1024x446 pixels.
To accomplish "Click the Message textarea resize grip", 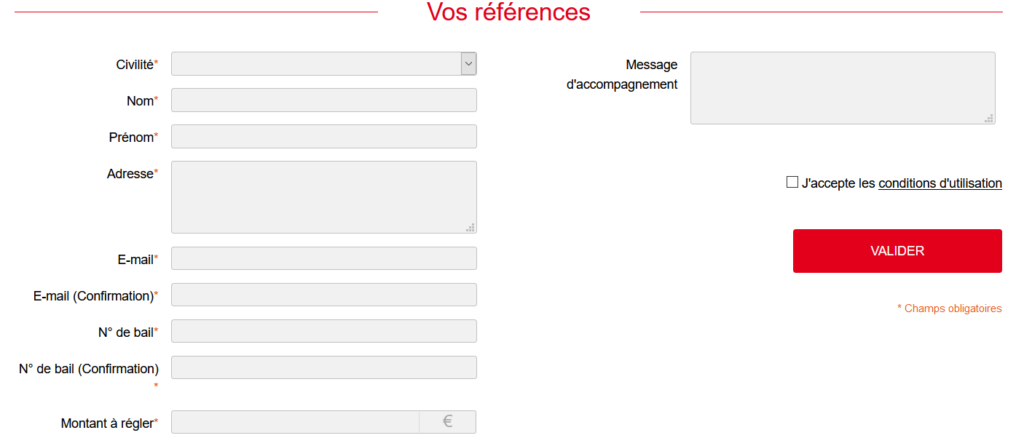I will point(989,118).
